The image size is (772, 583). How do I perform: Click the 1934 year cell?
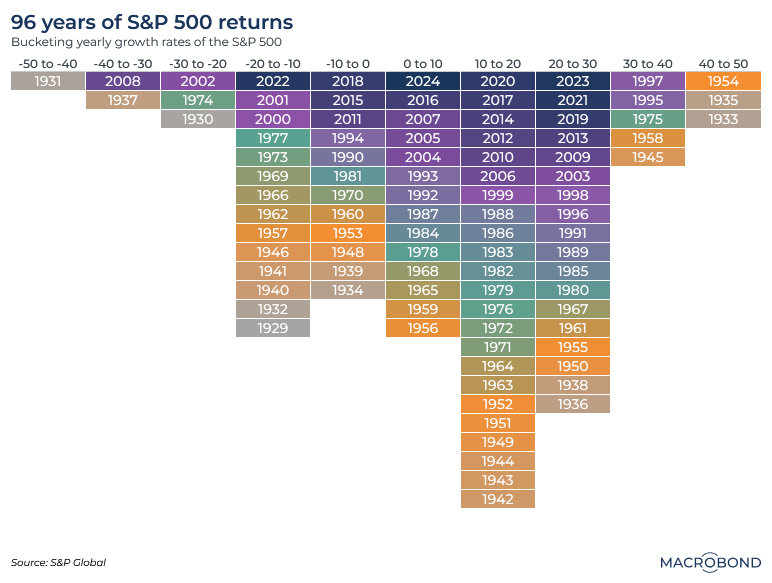(x=348, y=290)
